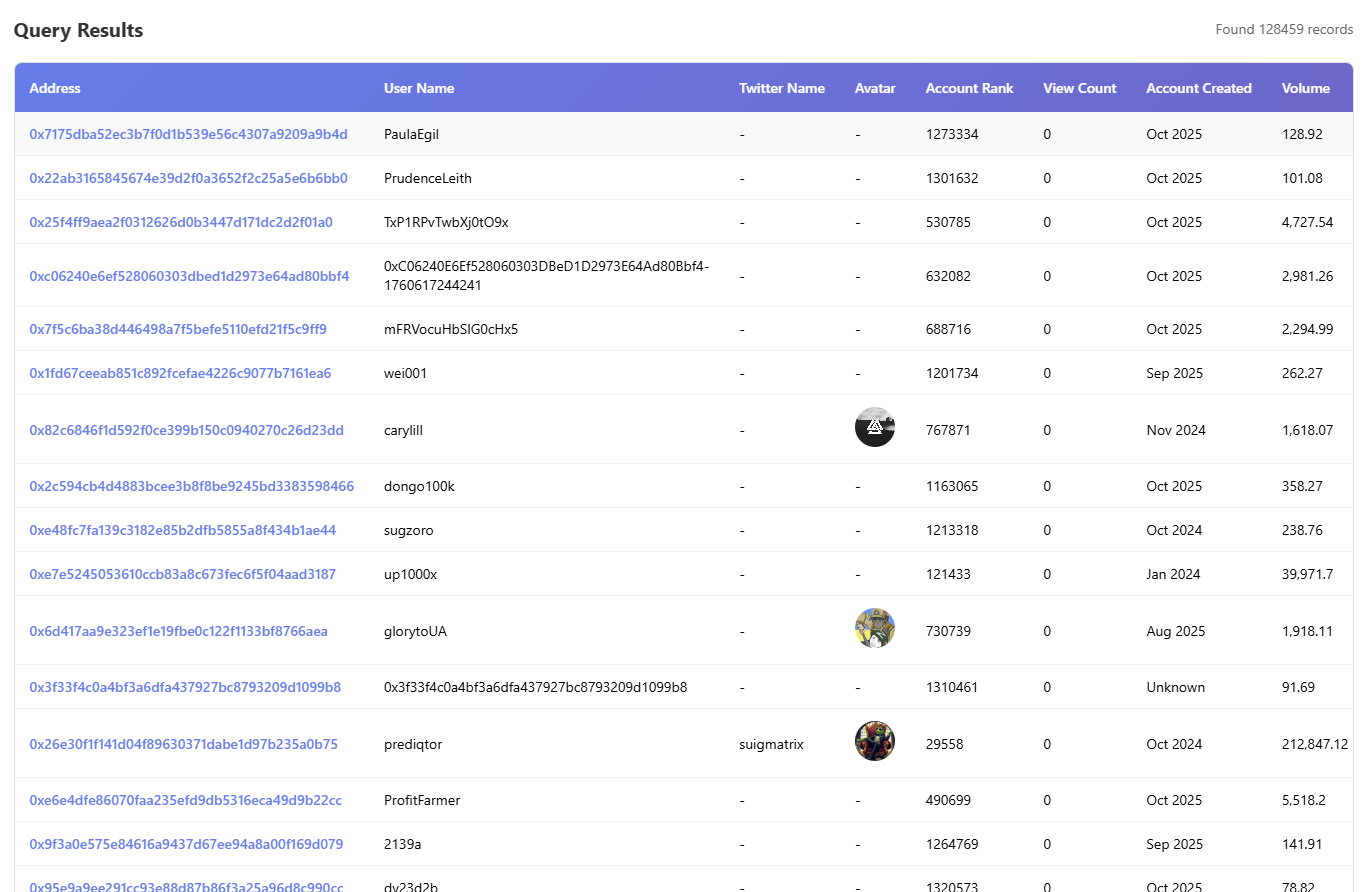
Task: Click the Avatar column header
Action: [874, 88]
